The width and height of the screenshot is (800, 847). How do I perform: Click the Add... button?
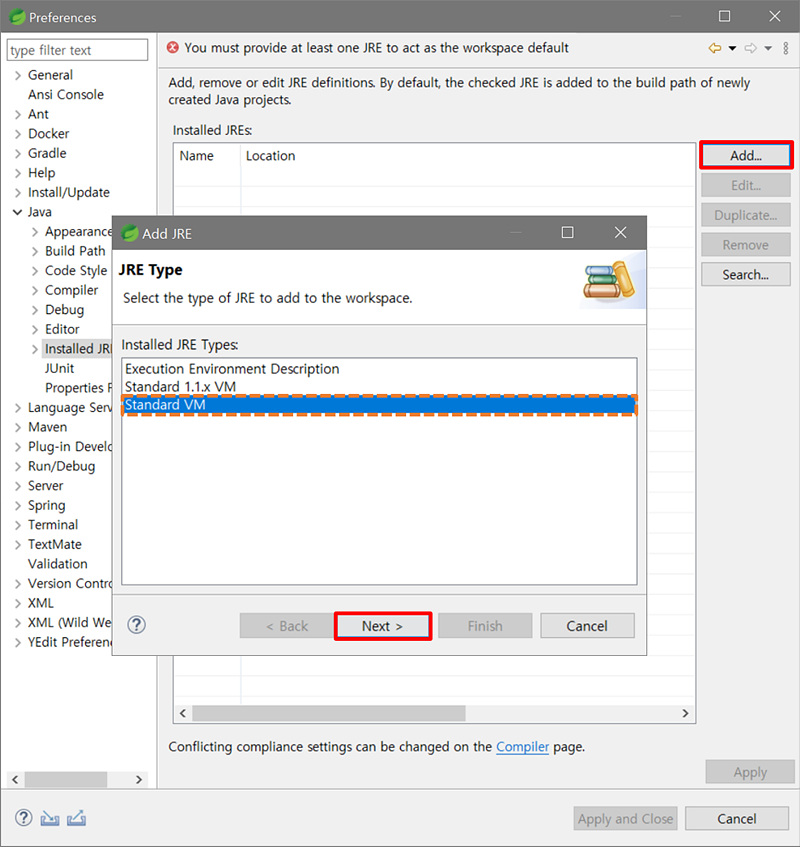point(746,156)
